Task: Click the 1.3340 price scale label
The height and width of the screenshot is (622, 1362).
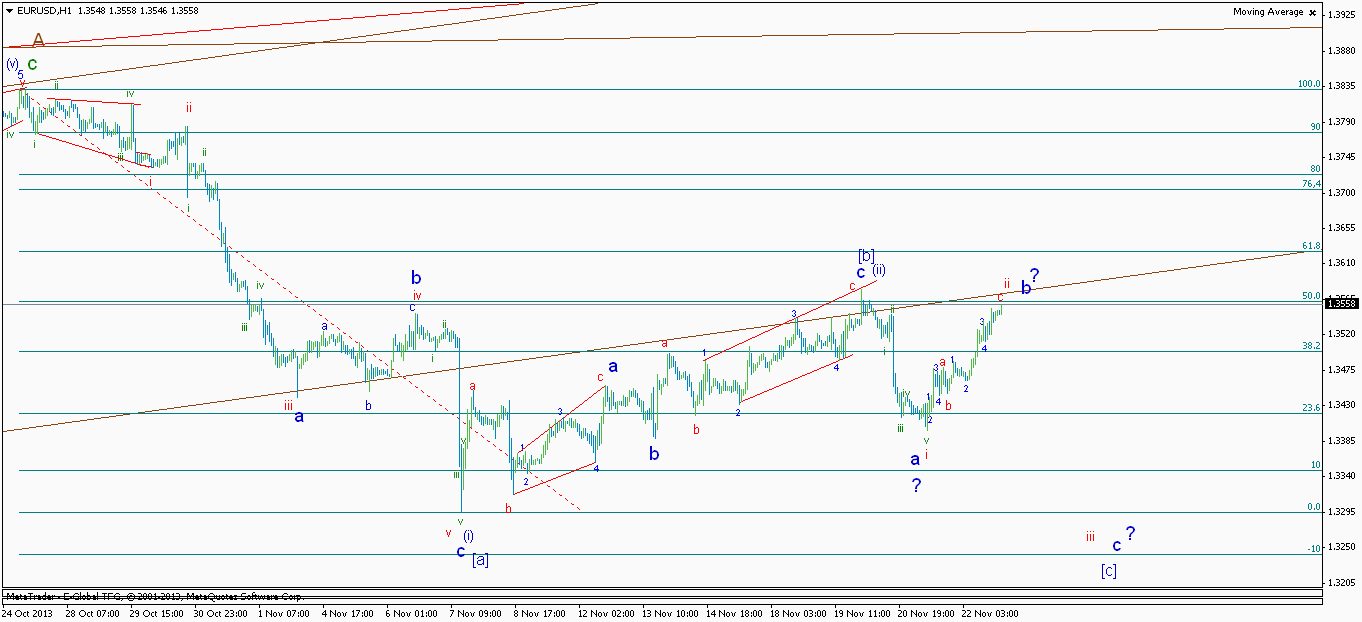Action: pos(1342,476)
